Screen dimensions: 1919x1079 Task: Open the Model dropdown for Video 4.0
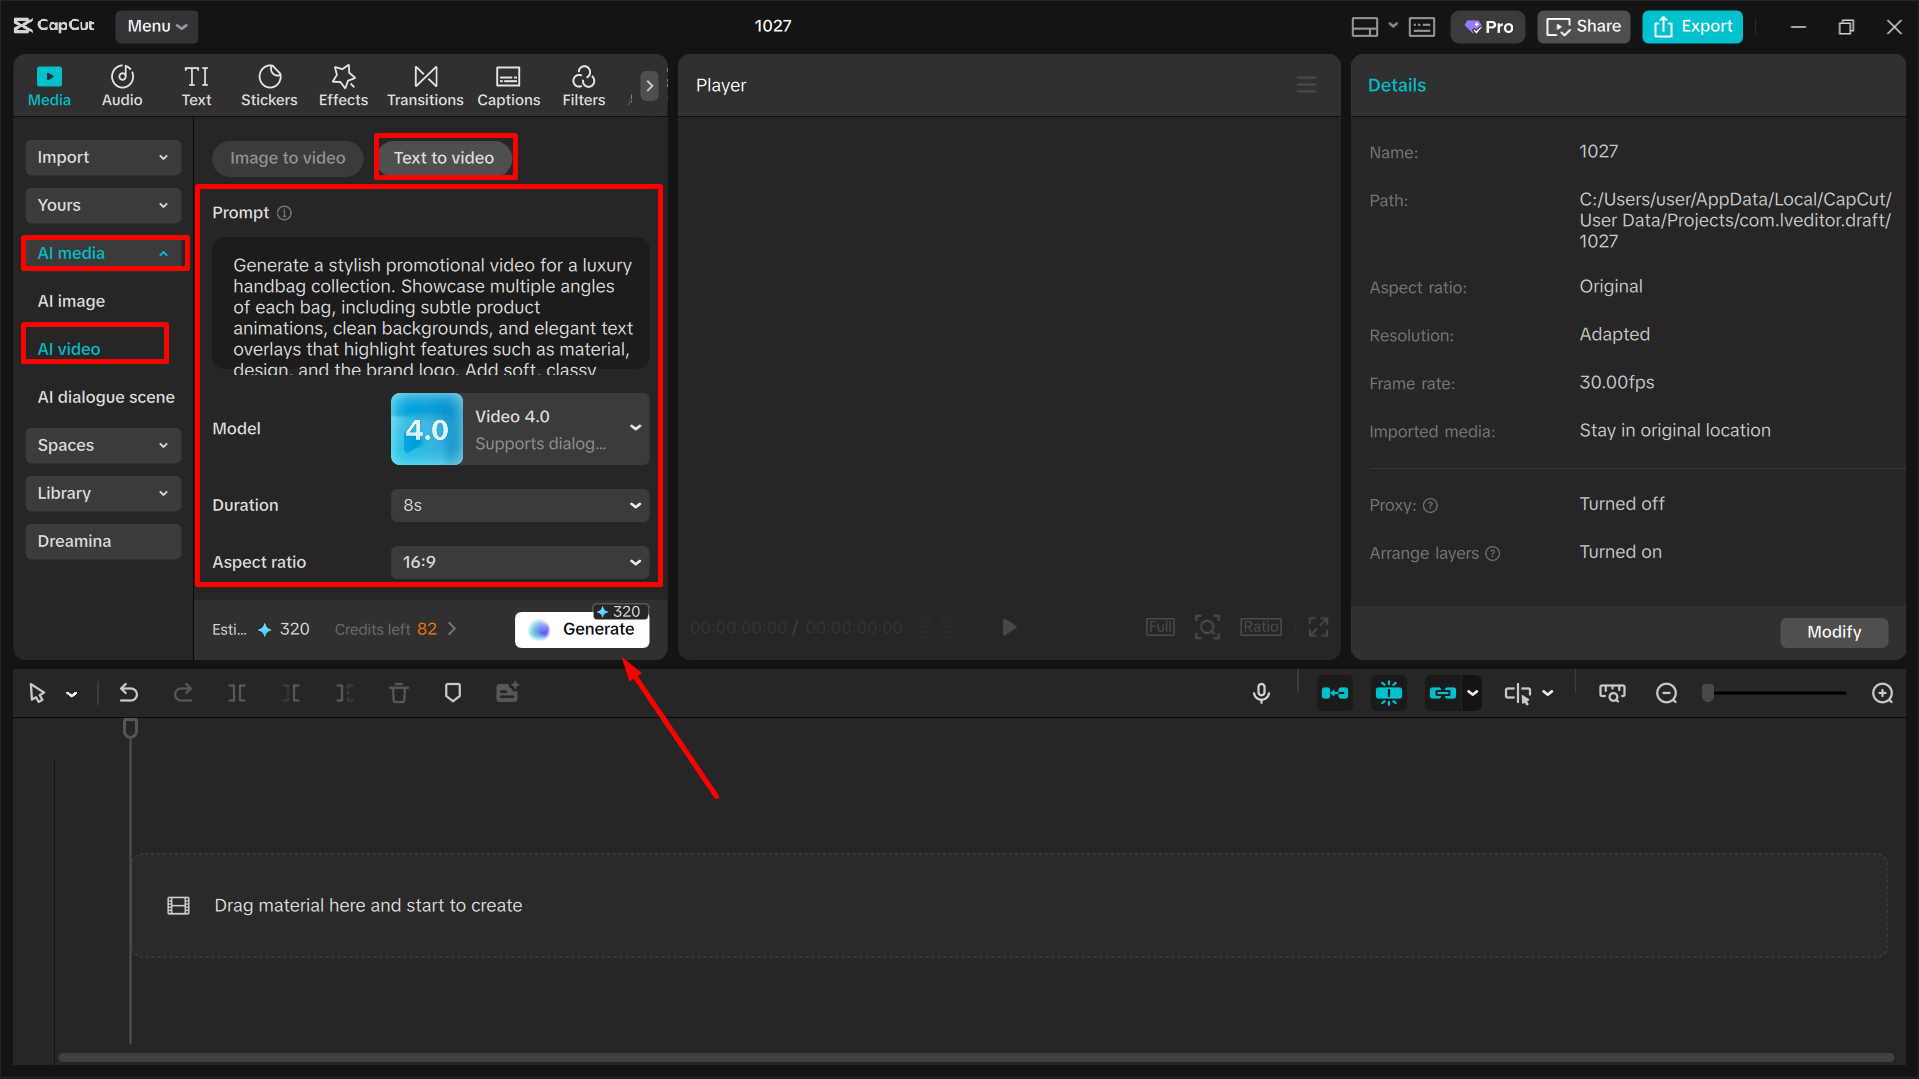[x=519, y=429]
